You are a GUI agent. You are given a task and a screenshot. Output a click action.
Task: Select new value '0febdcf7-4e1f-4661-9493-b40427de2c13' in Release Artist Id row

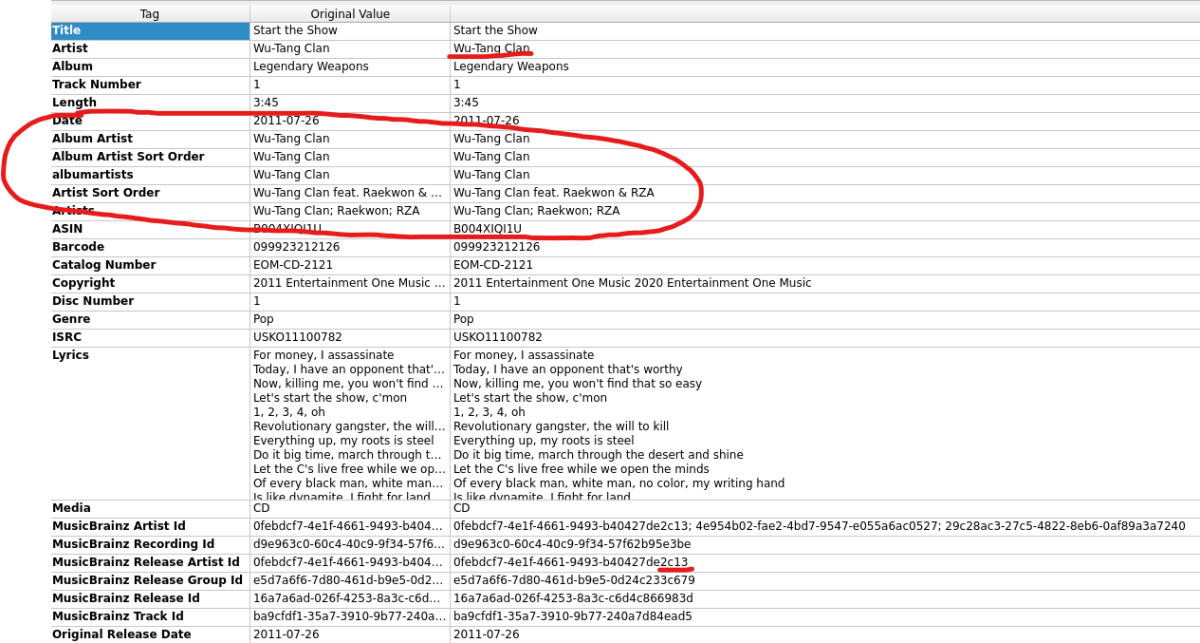pos(571,562)
